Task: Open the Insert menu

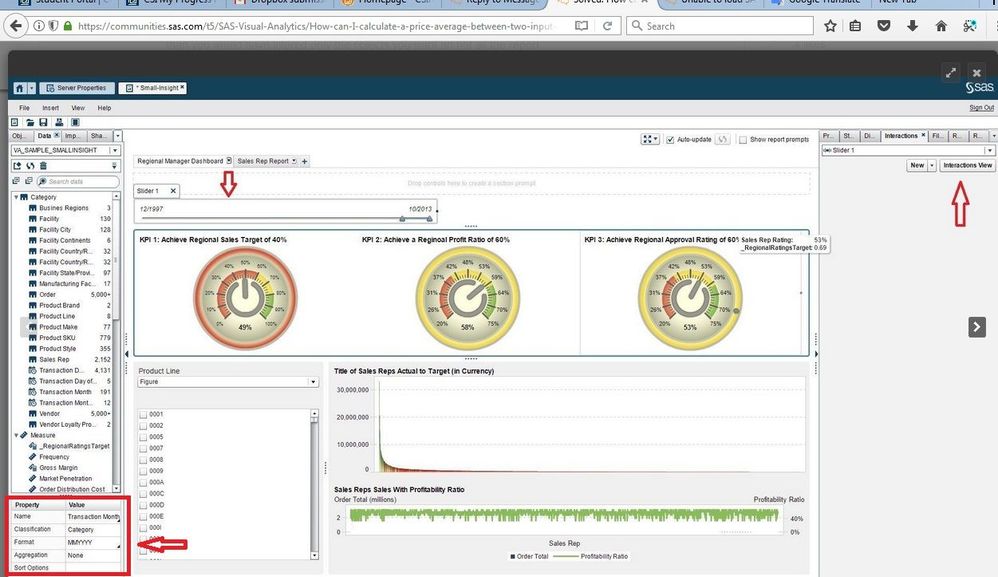Action: [50, 108]
